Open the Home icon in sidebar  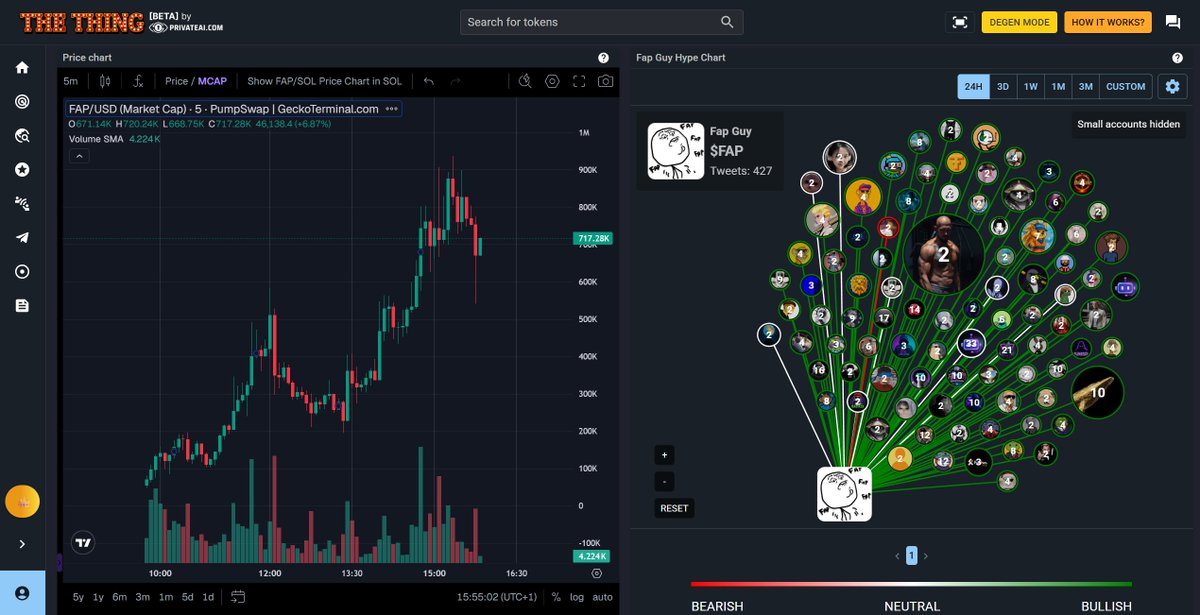(x=22, y=68)
